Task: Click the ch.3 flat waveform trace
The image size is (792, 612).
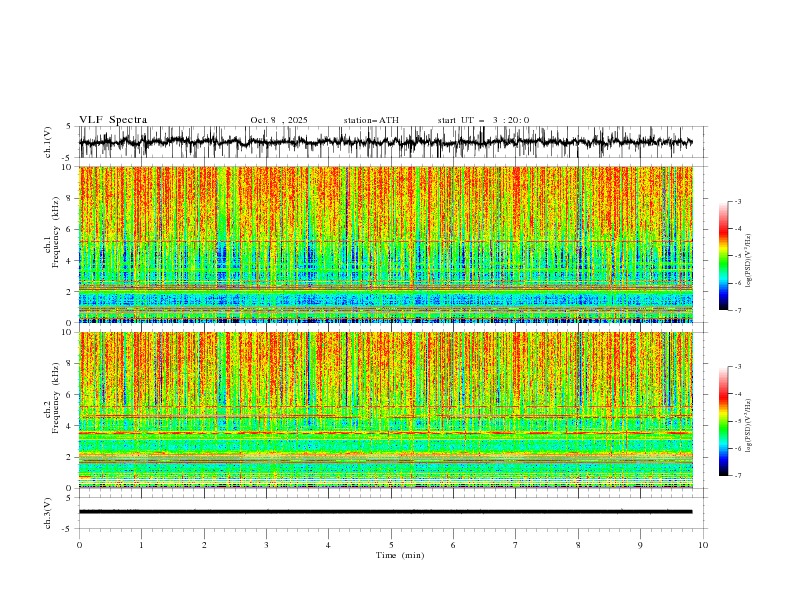Action: (x=385, y=512)
